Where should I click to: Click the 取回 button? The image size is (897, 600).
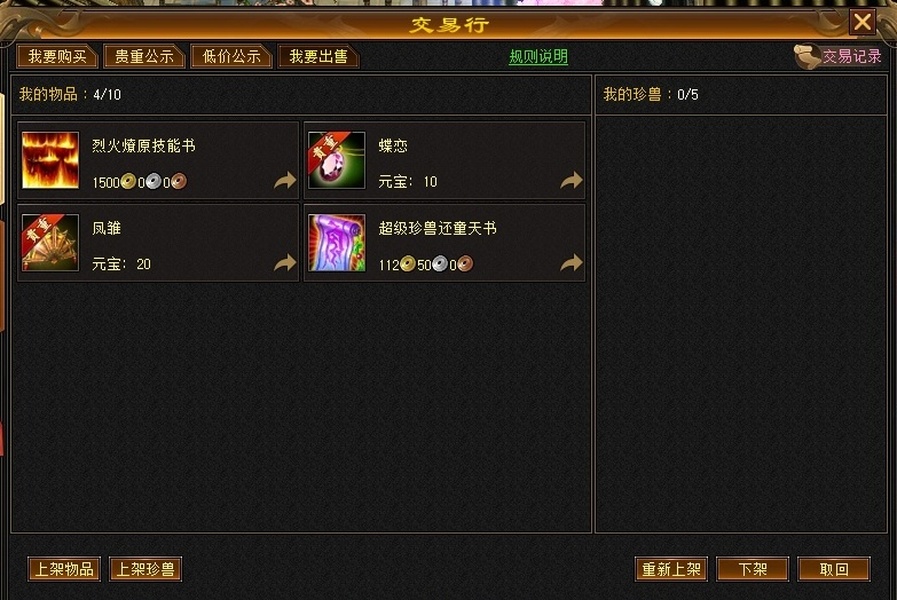[834, 569]
